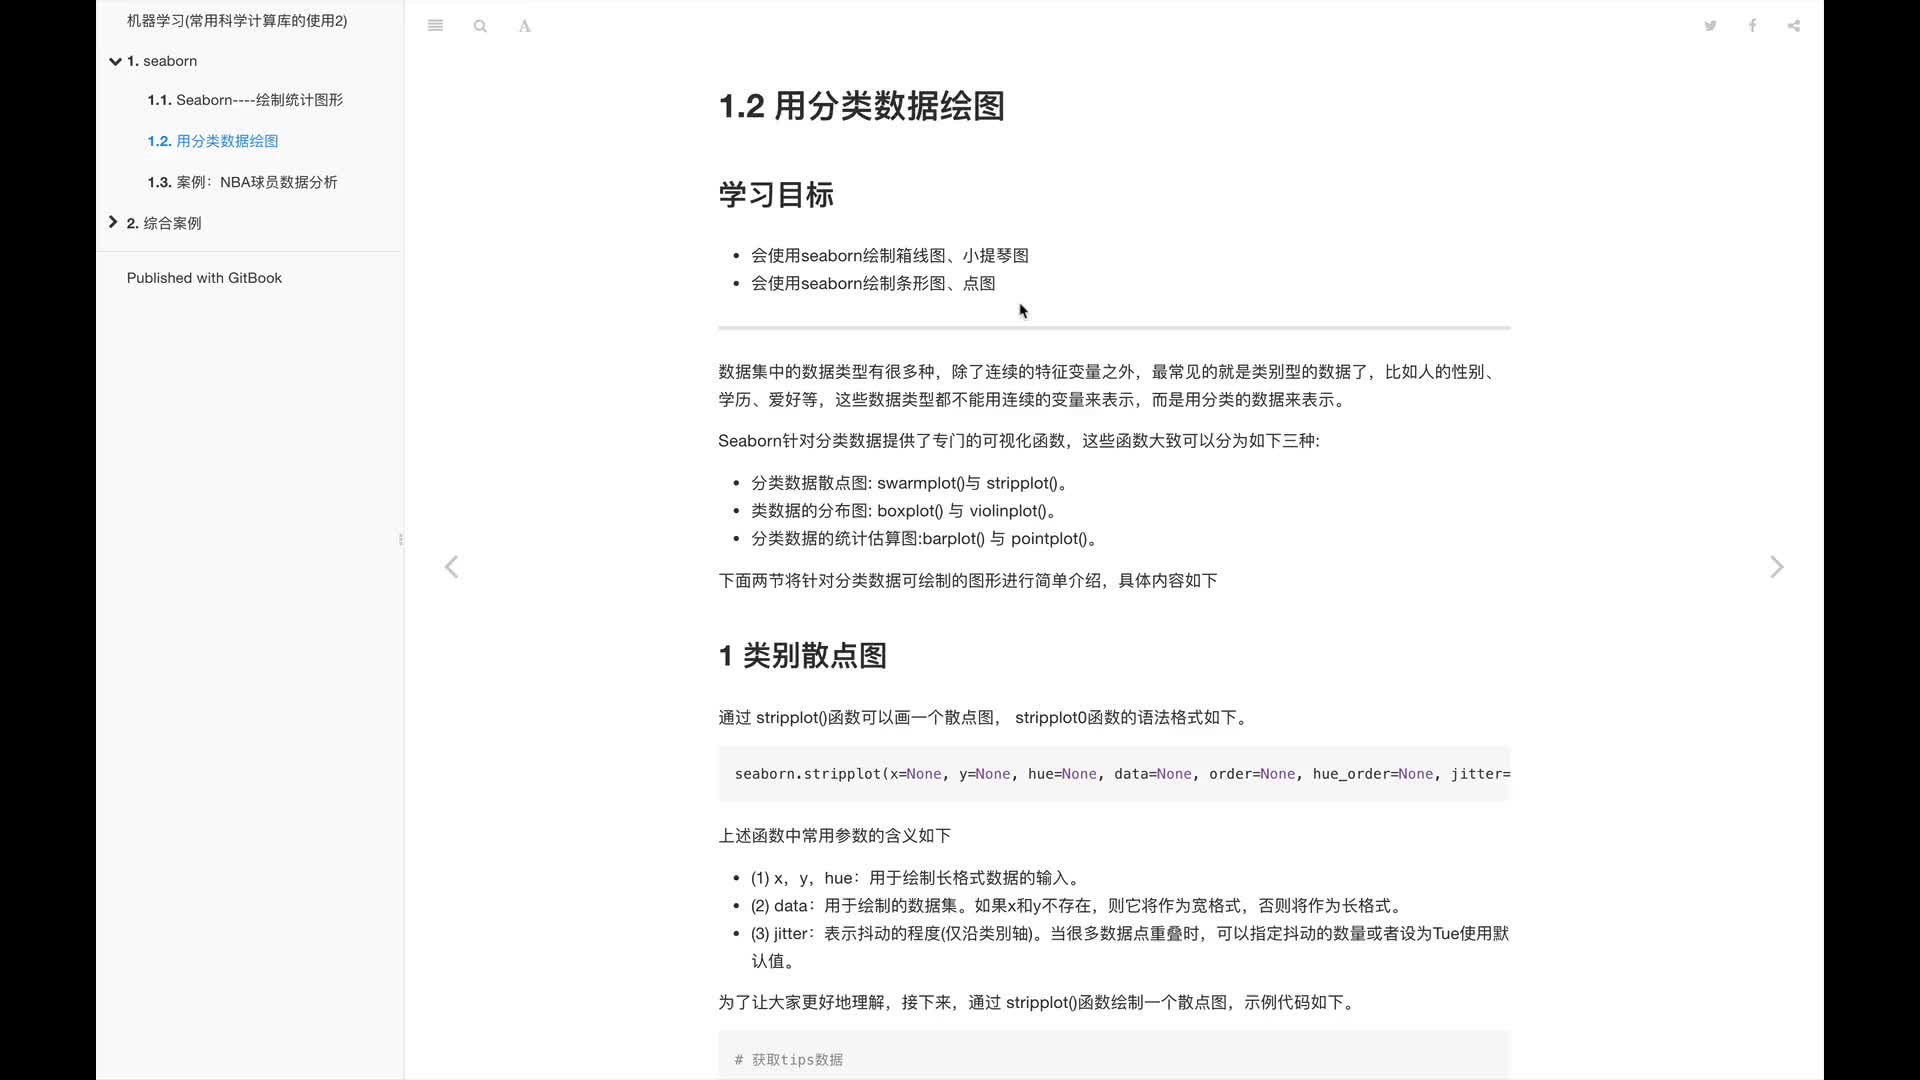Image resolution: width=1920 pixels, height=1080 pixels.
Task: Click the heading 1.2 用分类数据绘图
Action: point(861,106)
